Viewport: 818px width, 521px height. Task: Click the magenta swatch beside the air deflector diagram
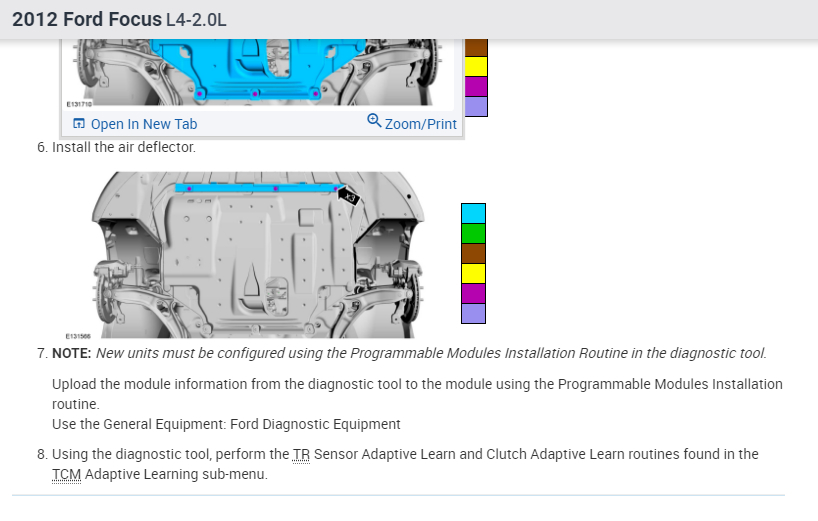tap(473, 294)
